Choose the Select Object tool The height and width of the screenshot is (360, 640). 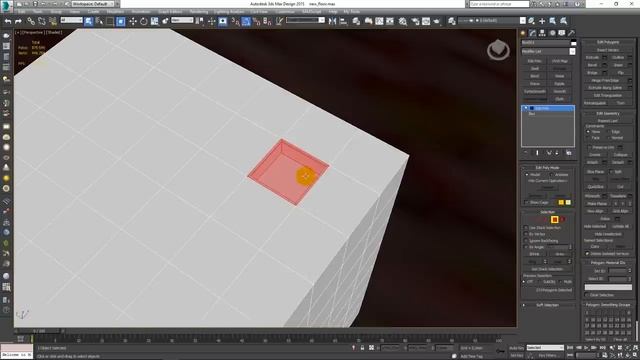(x=89, y=21)
